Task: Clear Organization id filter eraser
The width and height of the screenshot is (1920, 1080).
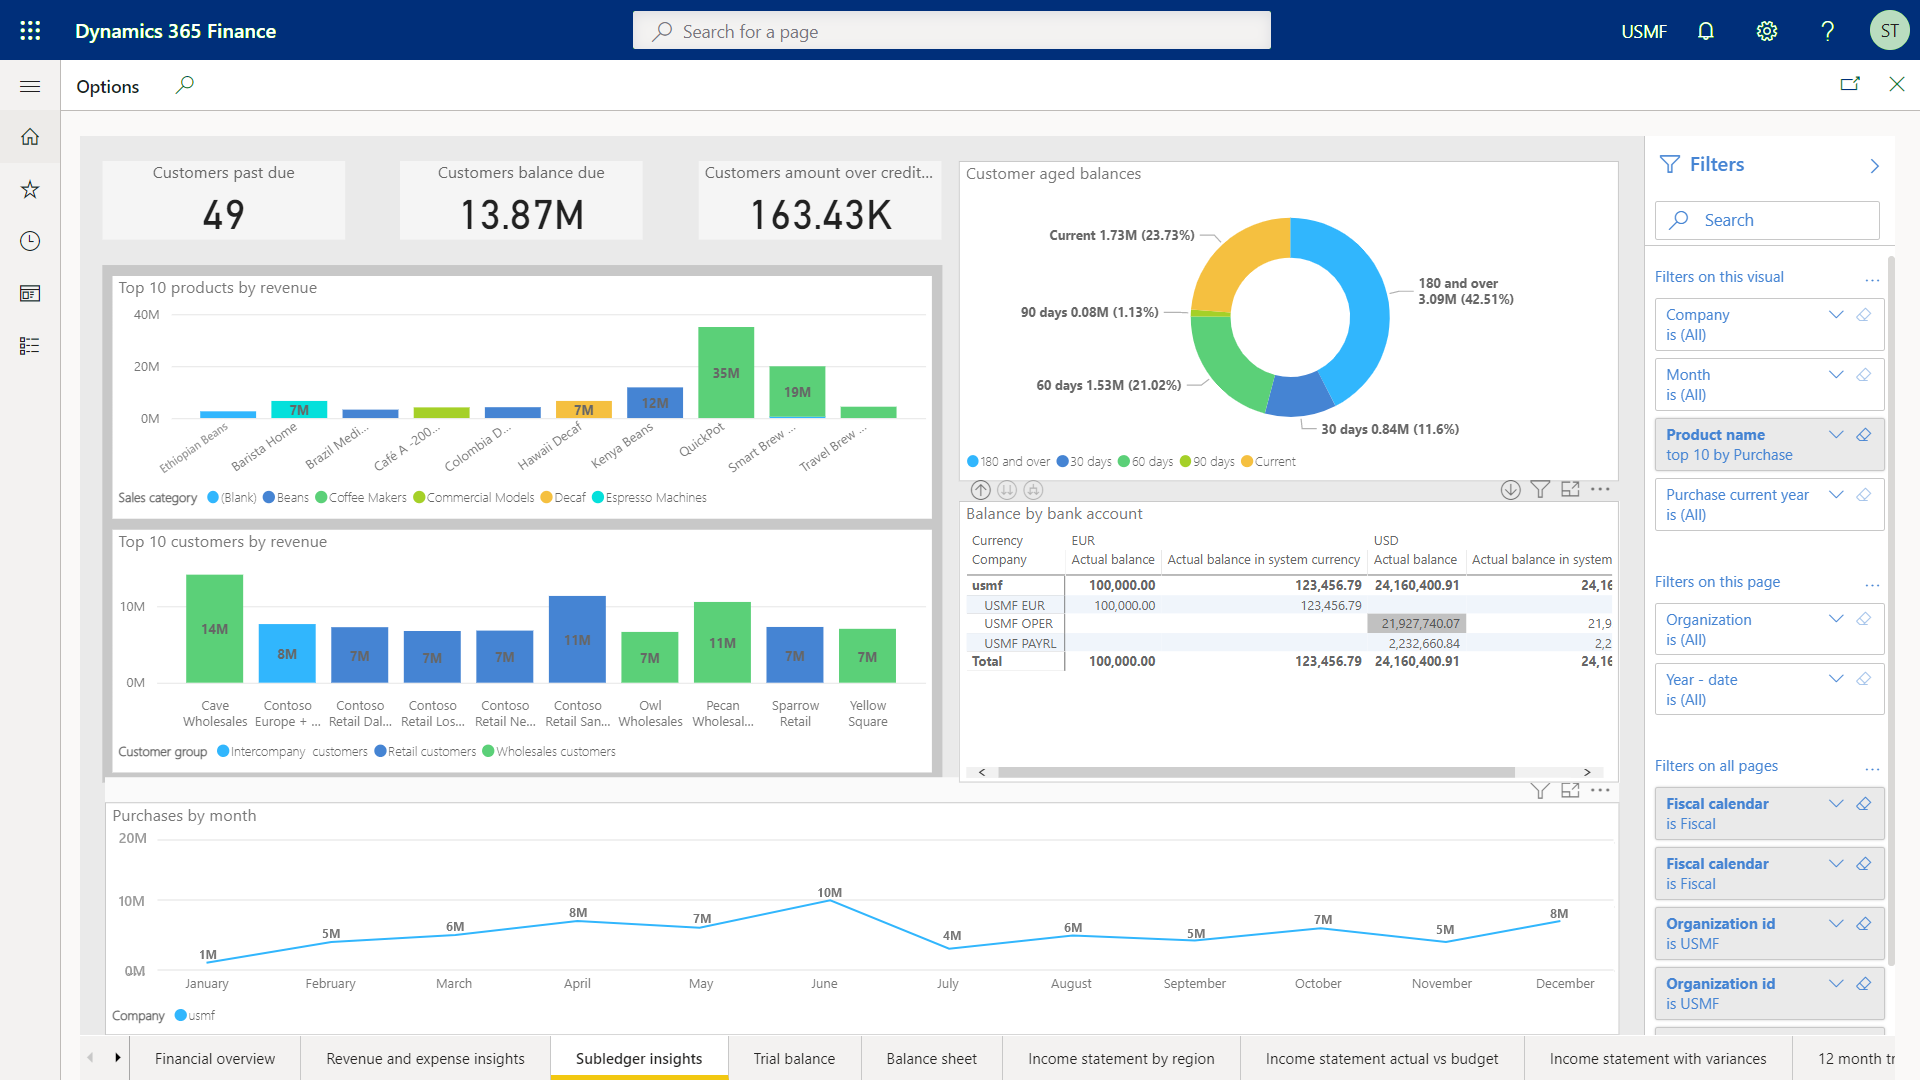Action: coord(1864,924)
